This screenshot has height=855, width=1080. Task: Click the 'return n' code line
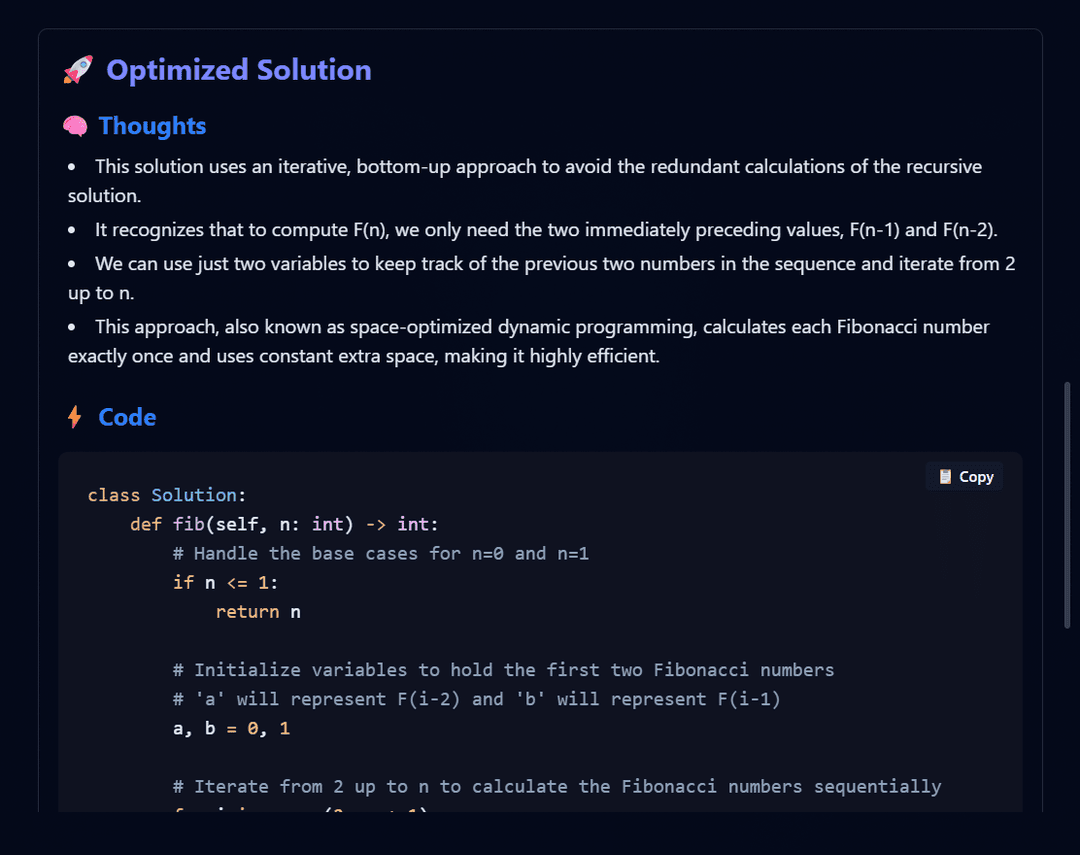[x=258, y=612]
